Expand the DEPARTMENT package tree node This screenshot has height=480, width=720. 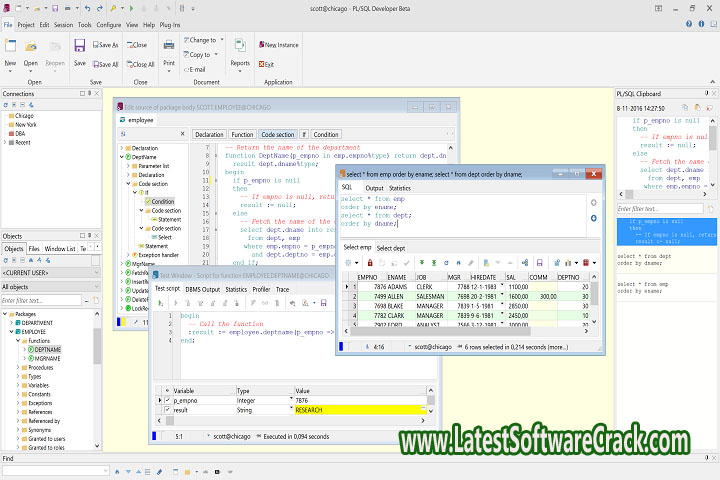[x=11, y=323]
